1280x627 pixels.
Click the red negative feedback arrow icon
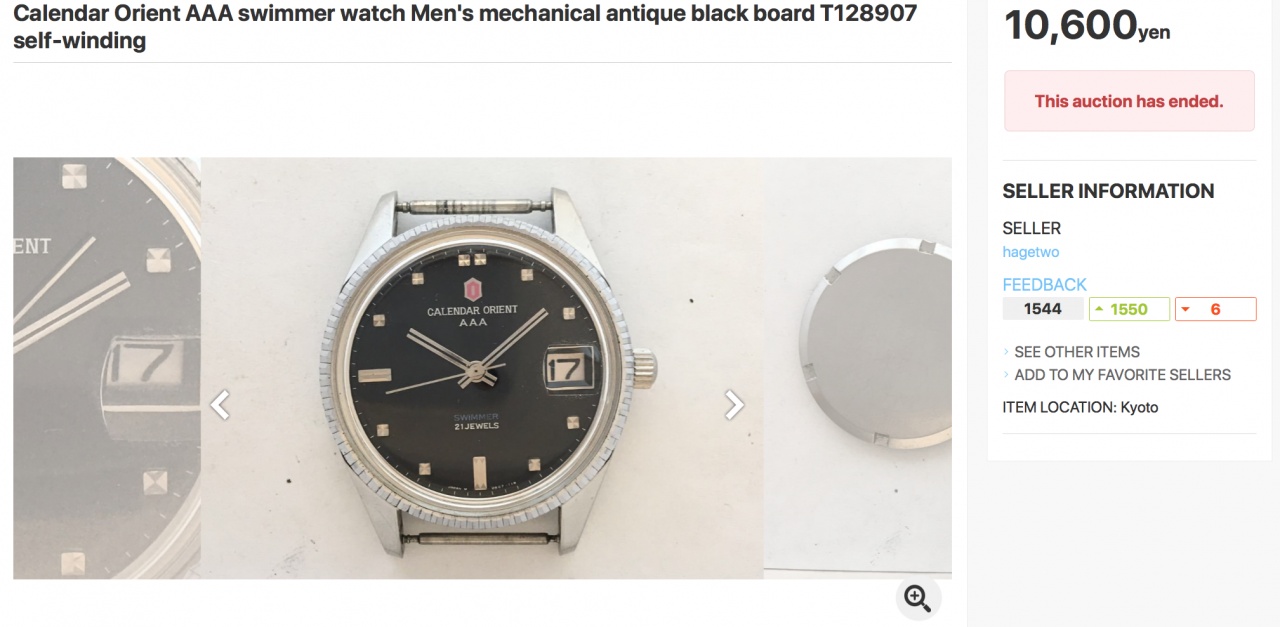(x=1185, y=310)
